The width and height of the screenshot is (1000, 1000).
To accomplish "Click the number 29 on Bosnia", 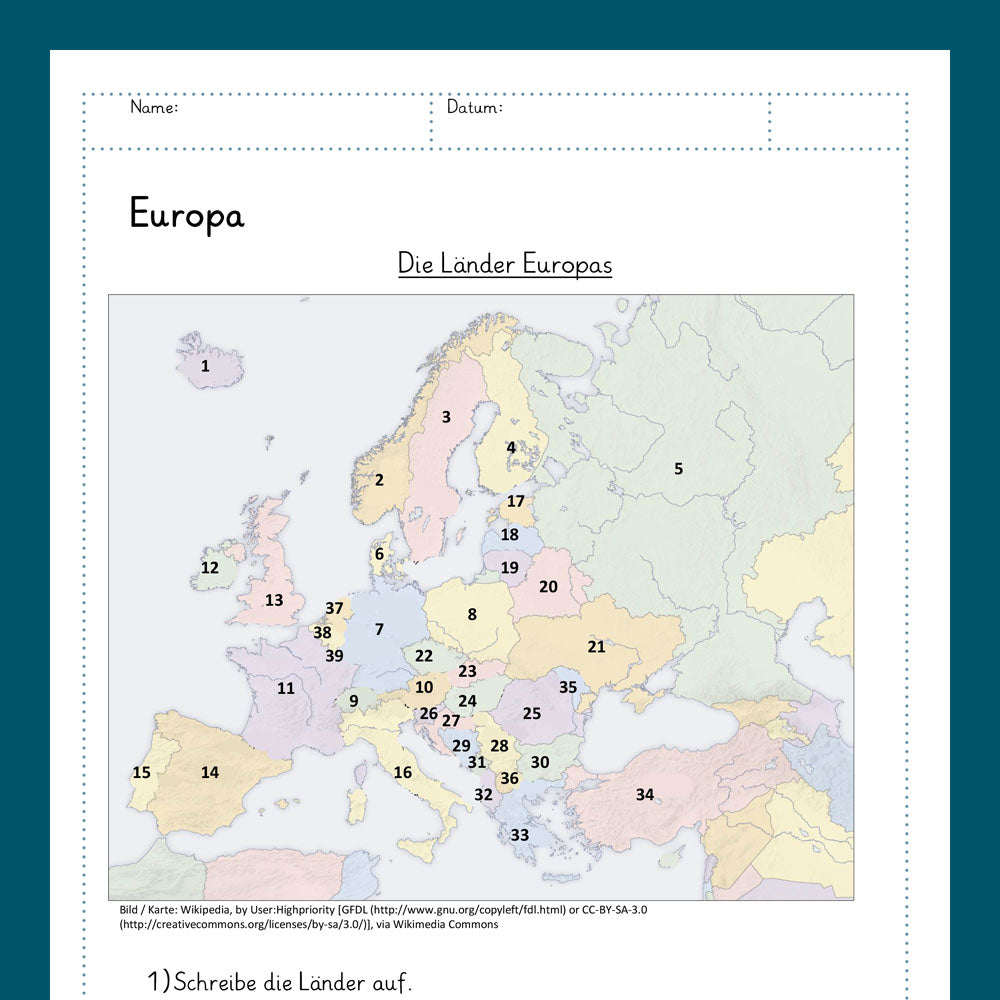I will coord(461,746).
